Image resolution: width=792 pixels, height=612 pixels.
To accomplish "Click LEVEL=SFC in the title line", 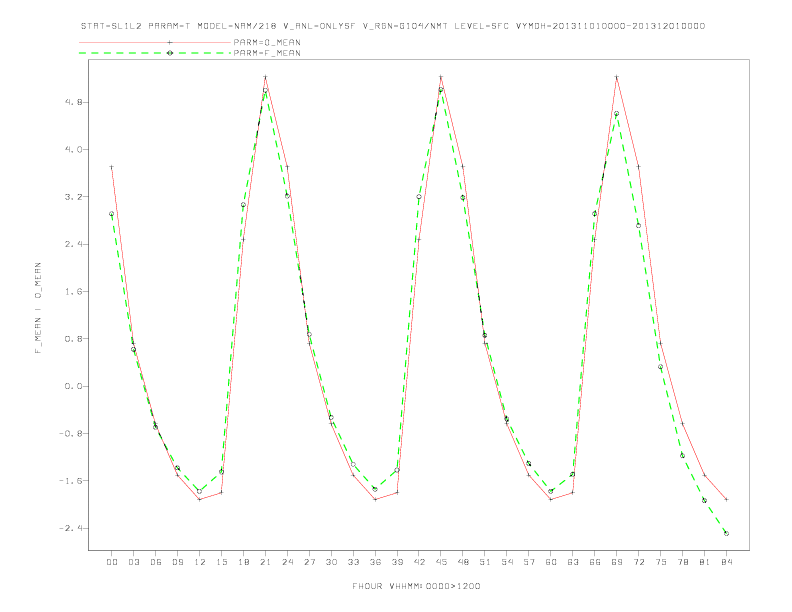I will [x=481, y=26].
